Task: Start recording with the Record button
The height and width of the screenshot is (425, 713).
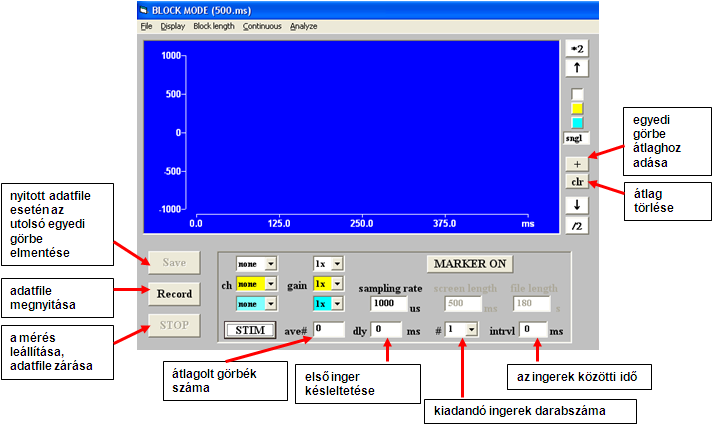Action: 174,294
